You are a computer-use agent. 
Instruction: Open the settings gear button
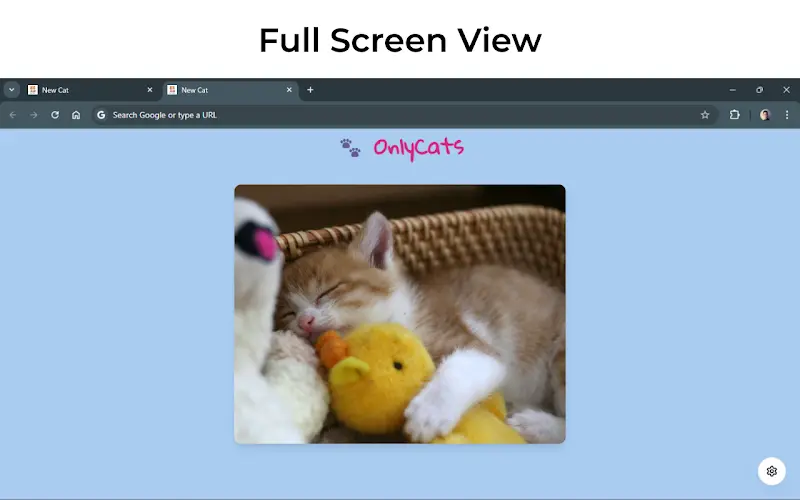point(772,471)
